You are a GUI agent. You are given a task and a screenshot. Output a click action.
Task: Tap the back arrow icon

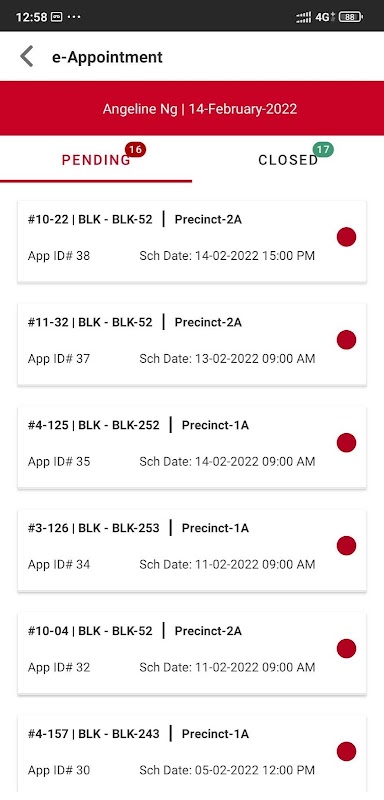click(x=27, y=57)
